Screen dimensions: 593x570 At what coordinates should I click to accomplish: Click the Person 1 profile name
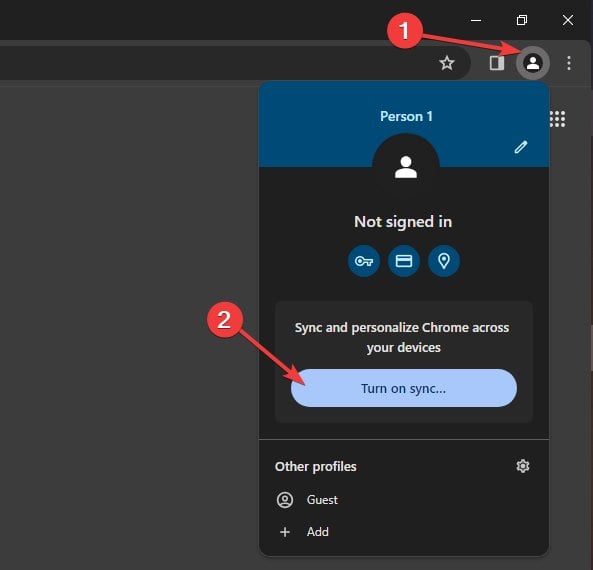pos(406,116)
